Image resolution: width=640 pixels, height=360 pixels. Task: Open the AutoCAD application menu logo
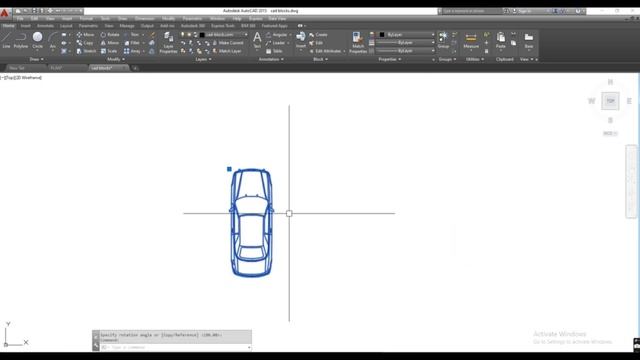(x=5, y=13)
